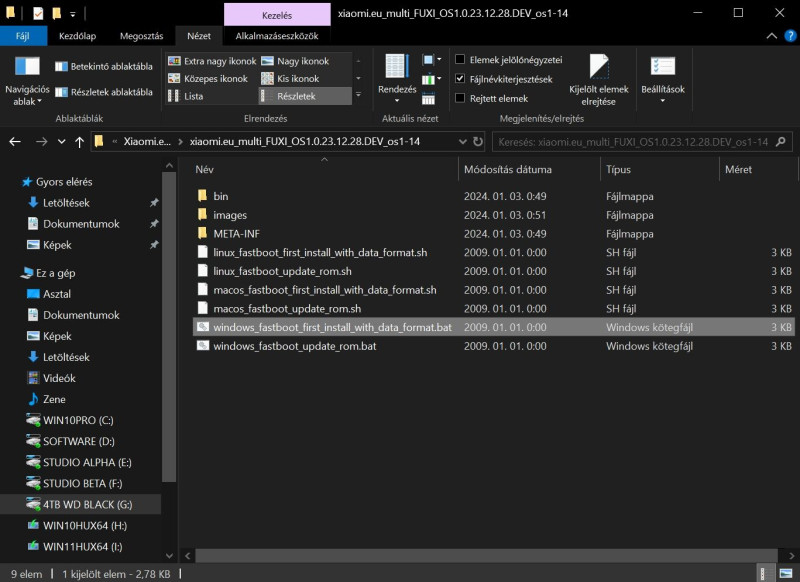
Task: Click the Navigációs ablak pane icon
Action: click(x=28, y=66)
